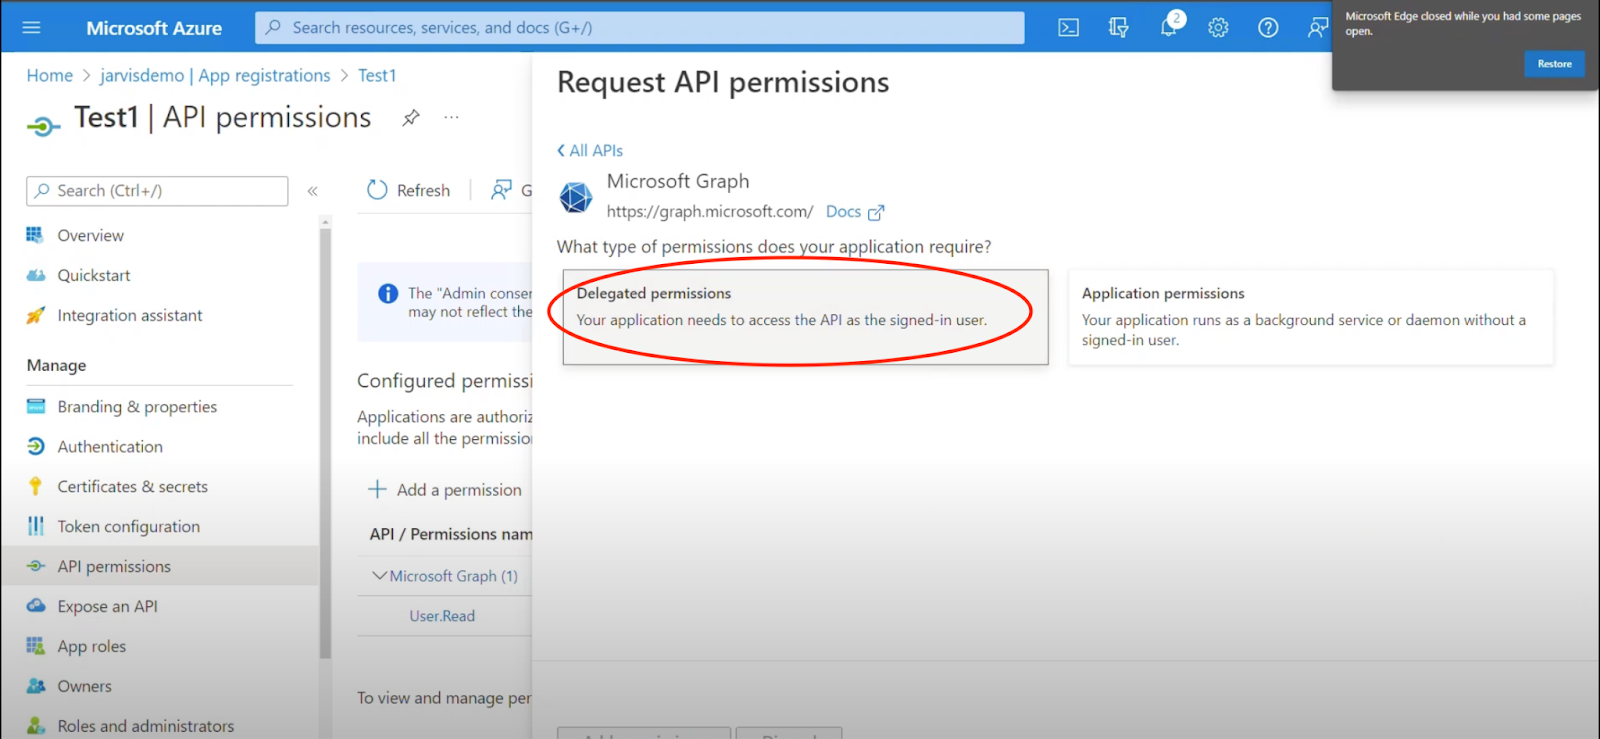Click the User.Read permission link
Viewport: 1600px width, 739px height.
pos(442,616)
